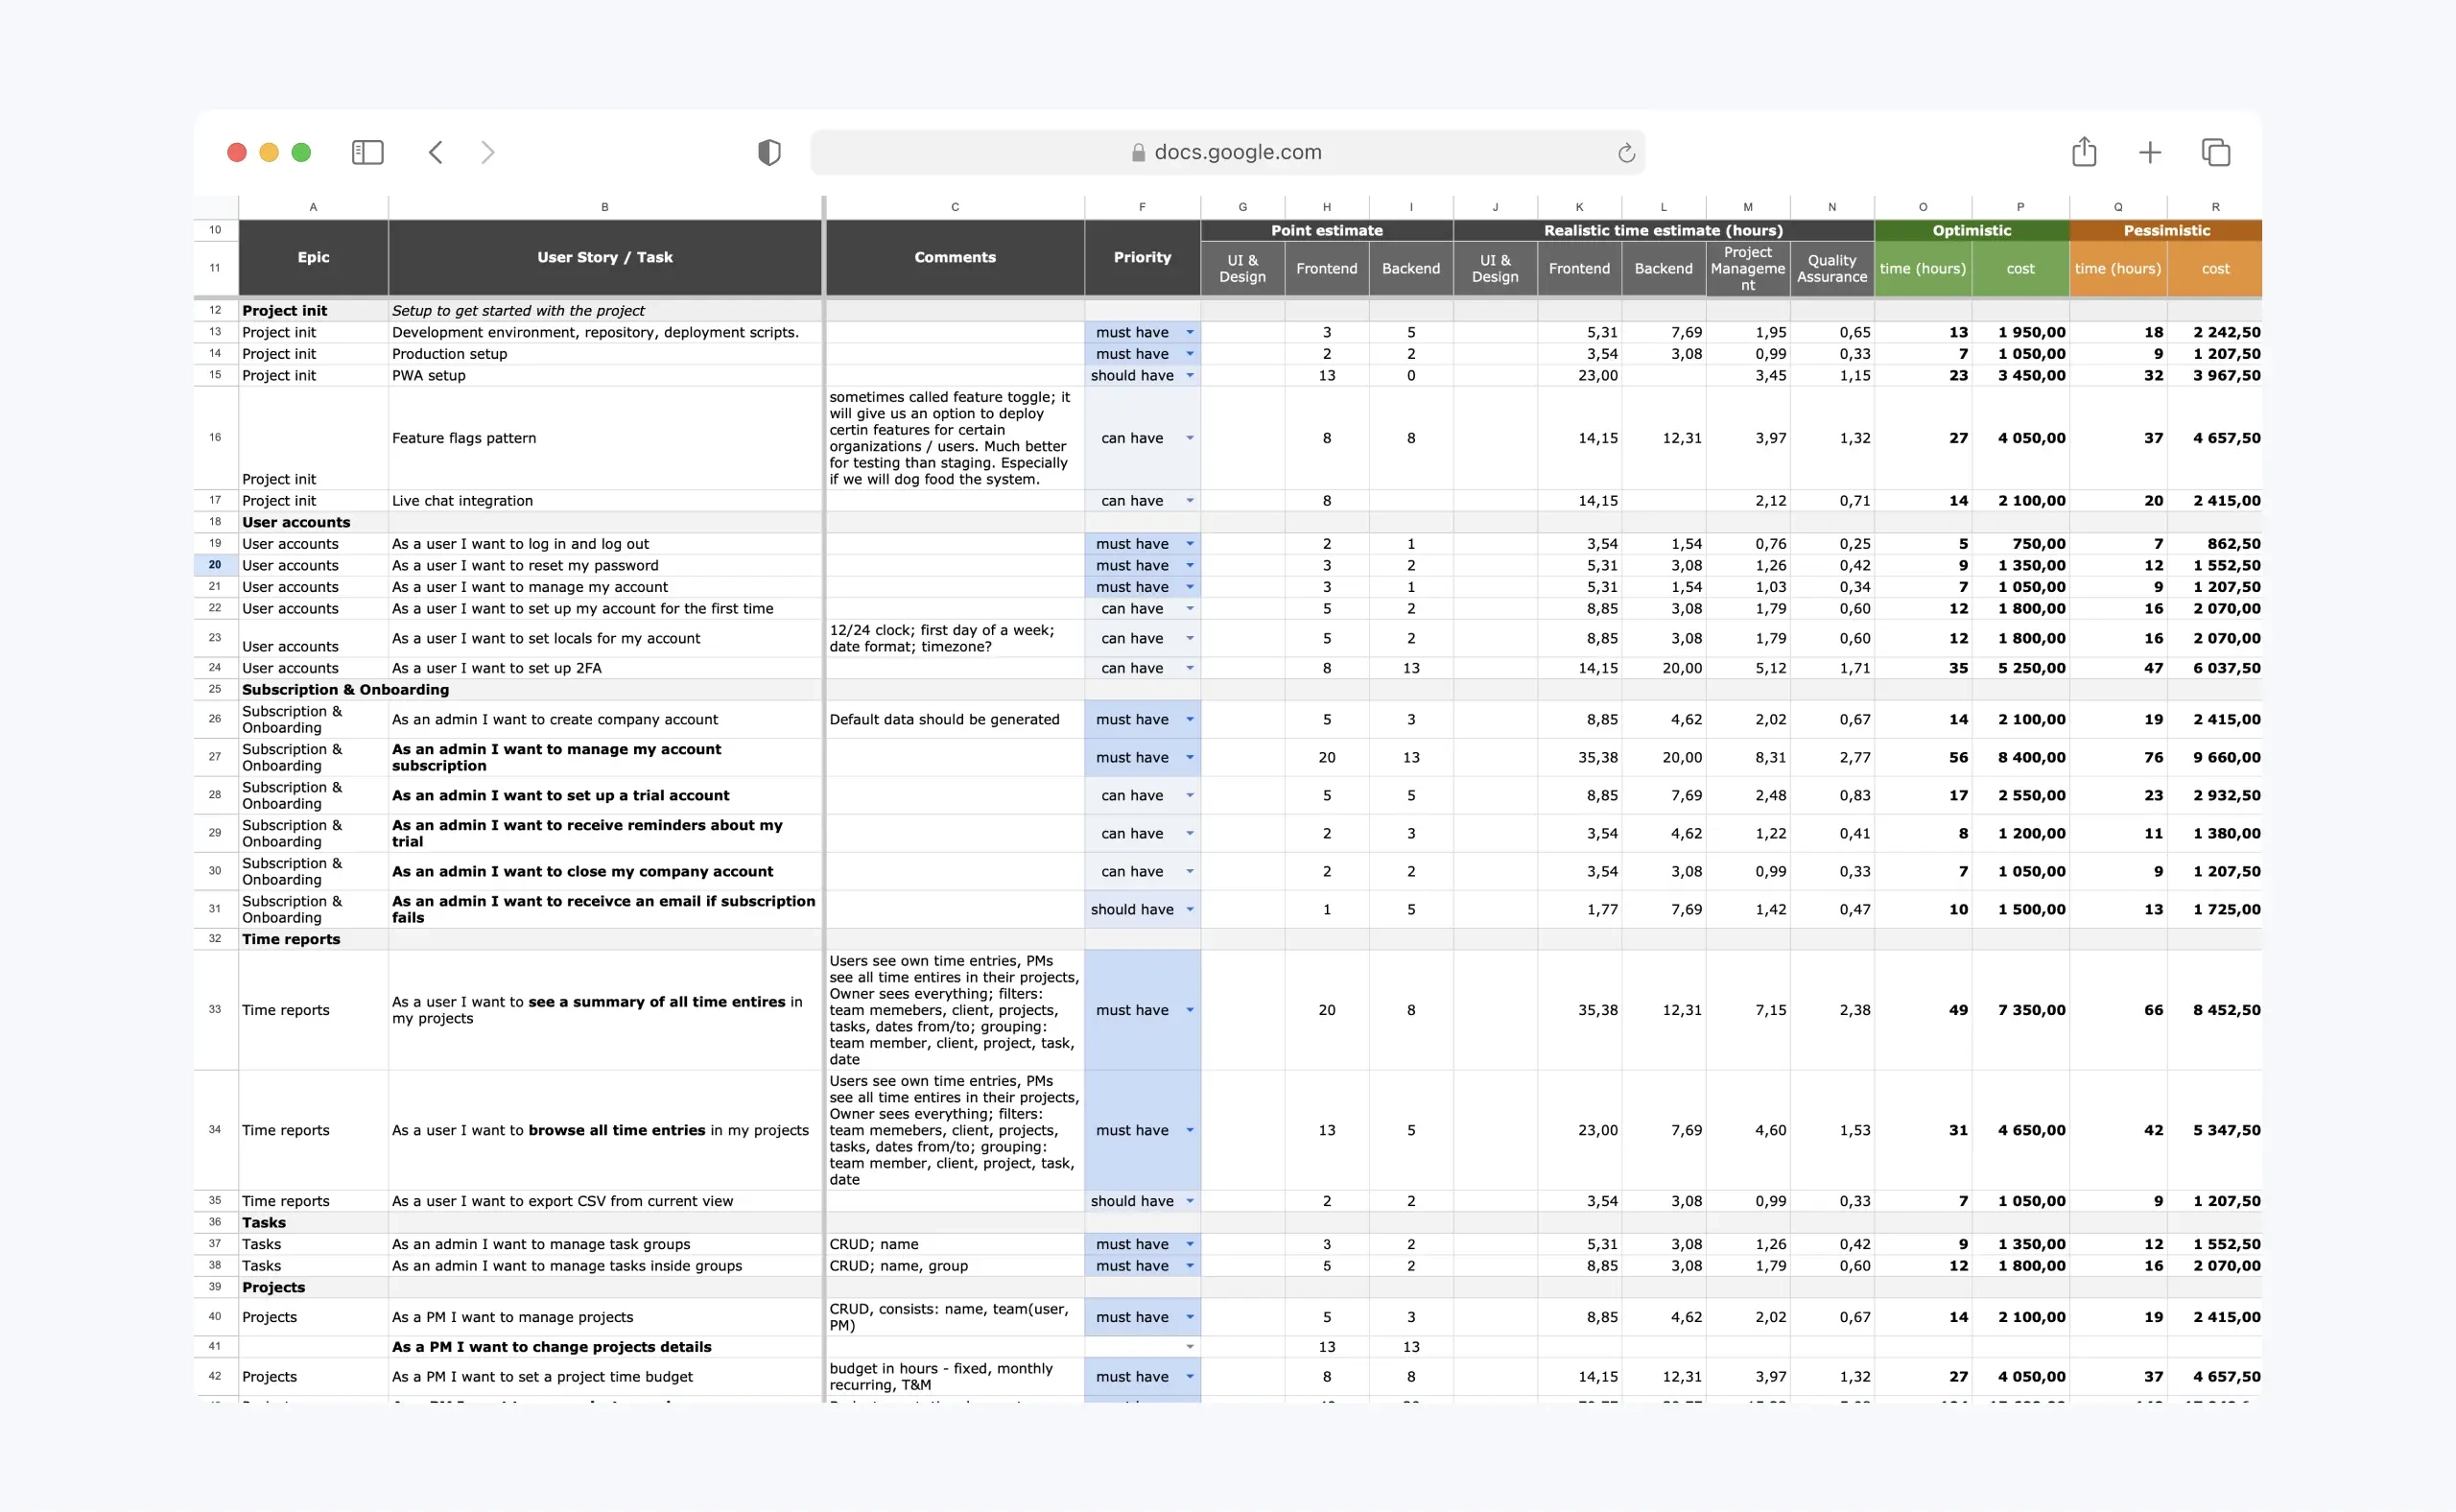Go back using the back arrow
This screenshot has width=2456, height=1512.
coord(435,152)
